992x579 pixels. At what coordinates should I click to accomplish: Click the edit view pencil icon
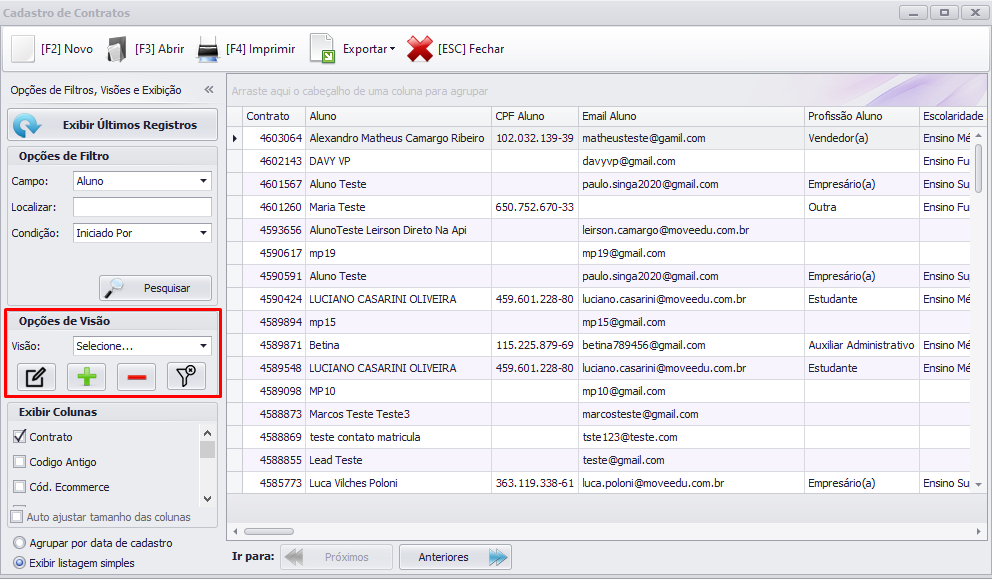[36, 377]
